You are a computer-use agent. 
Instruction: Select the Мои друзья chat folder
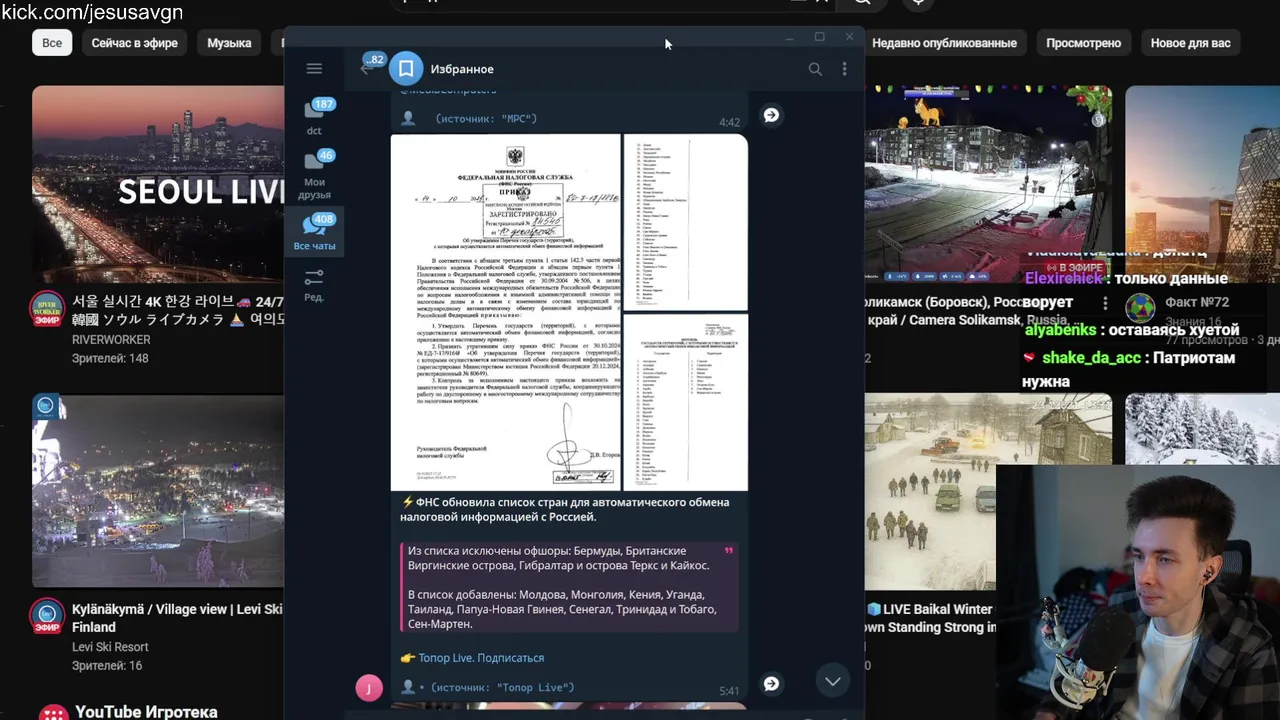point(314,173)
